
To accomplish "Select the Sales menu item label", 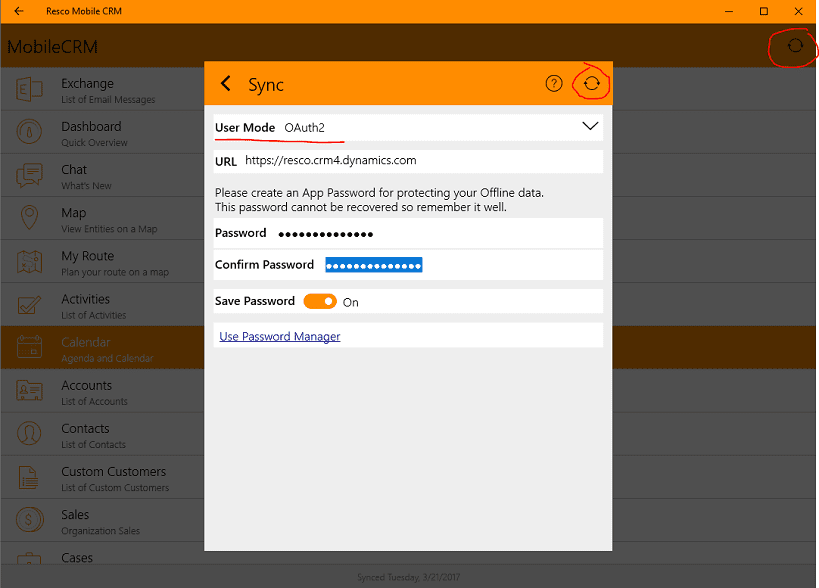I will click(x=75, y=515).
